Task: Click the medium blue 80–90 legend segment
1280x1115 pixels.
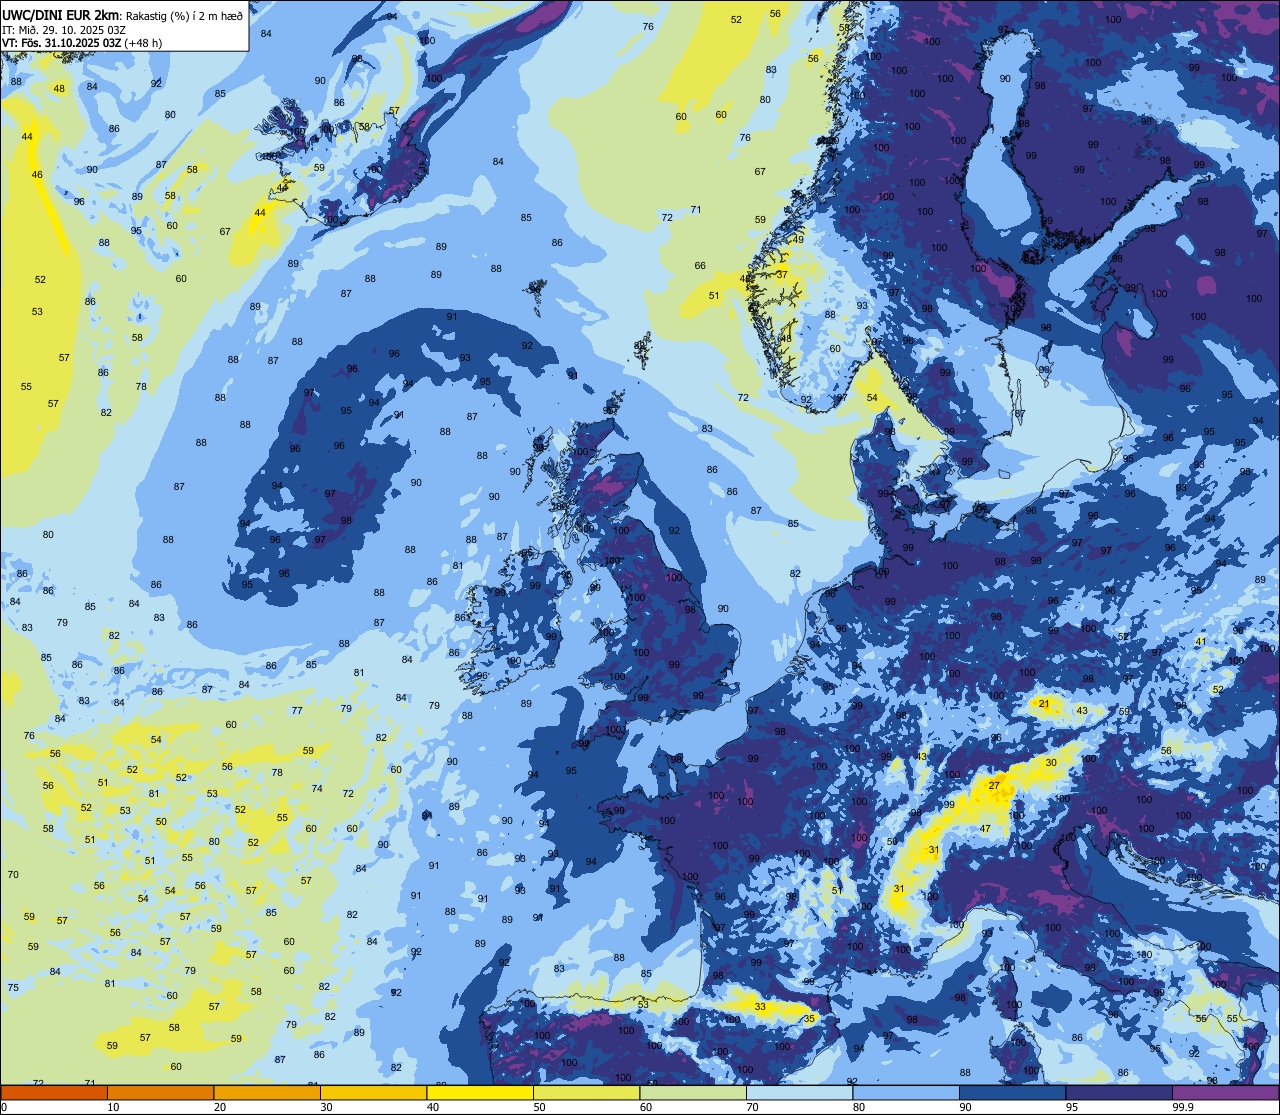Action: pyautogui.click(x=906, y=1092)
